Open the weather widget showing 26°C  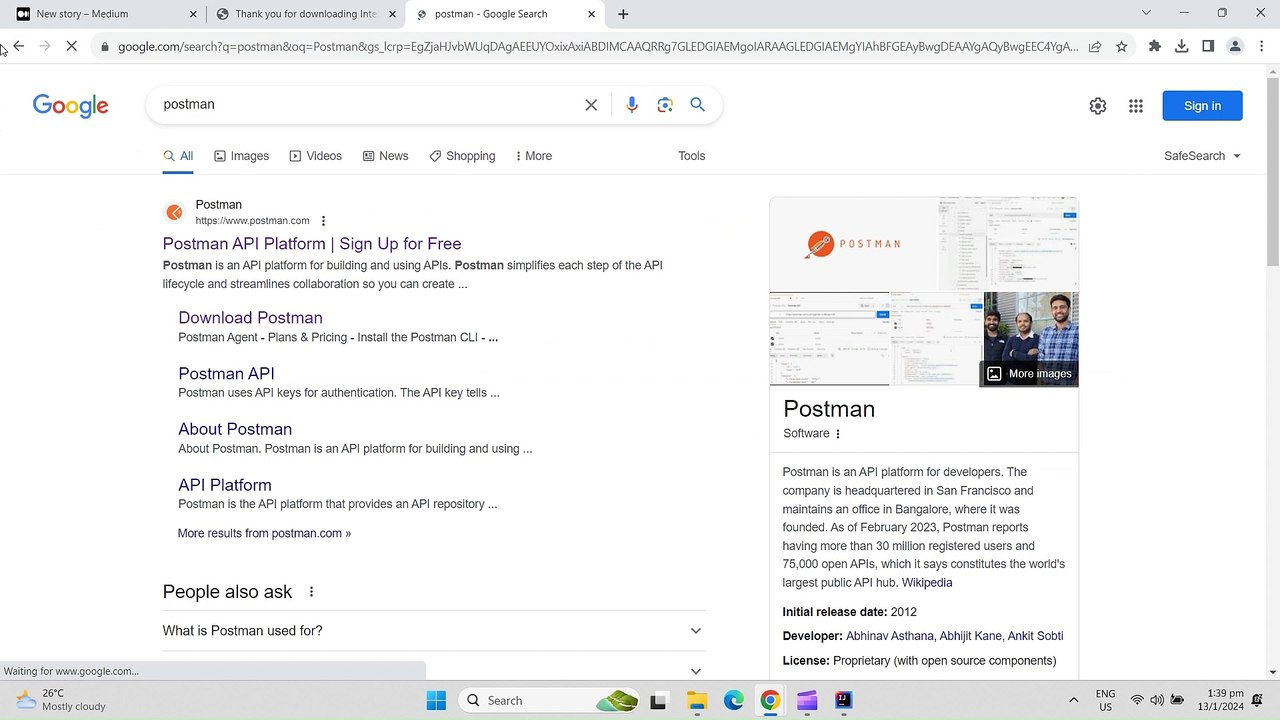(62, 700)
